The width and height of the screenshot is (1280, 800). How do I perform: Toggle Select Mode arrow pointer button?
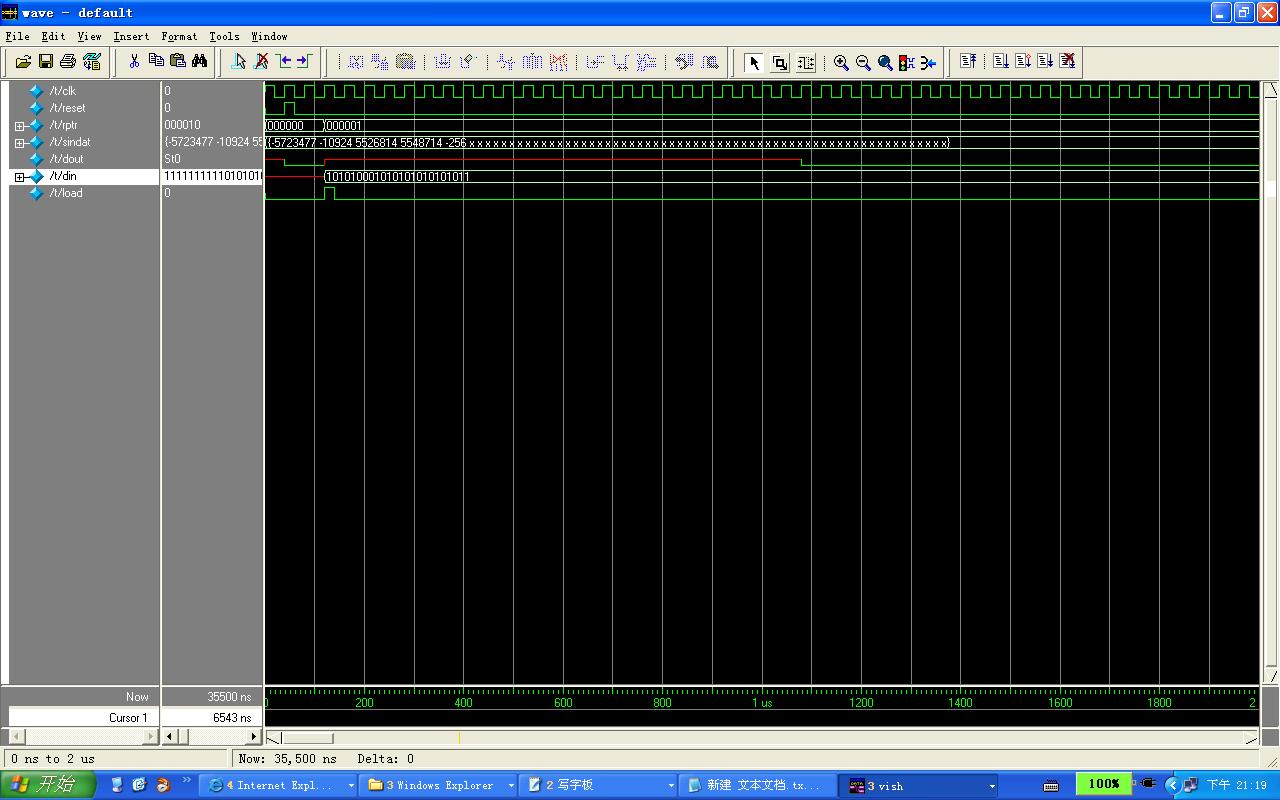click(754, 63)
